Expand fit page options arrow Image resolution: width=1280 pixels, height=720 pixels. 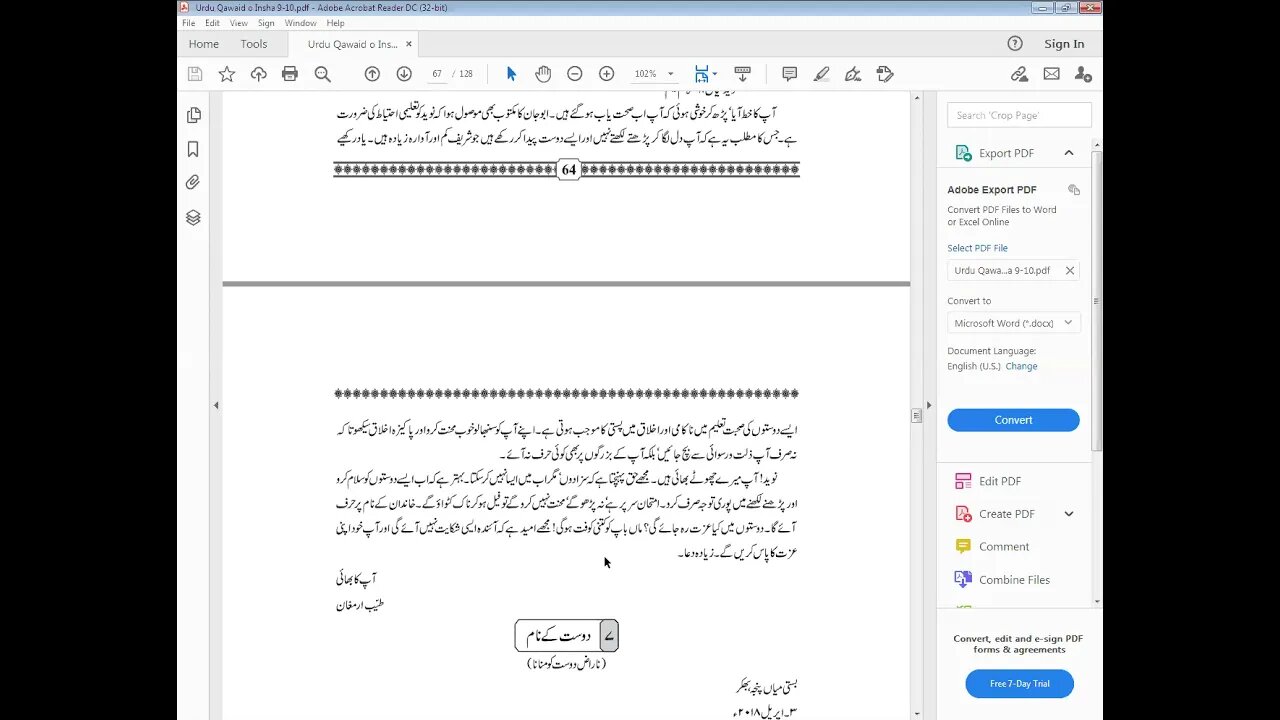714,74
